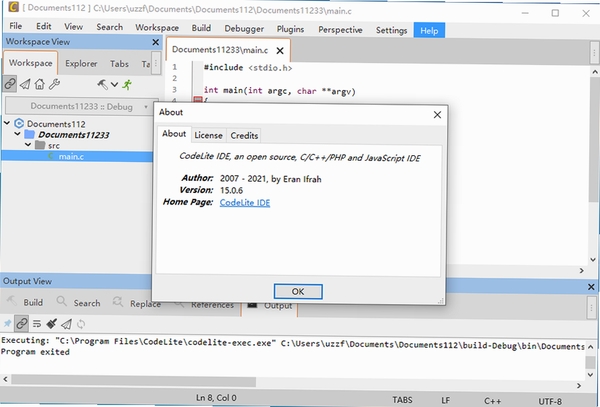
Task: Click the output pane horizontal scrollbar
Action: [x=134, y=381]
